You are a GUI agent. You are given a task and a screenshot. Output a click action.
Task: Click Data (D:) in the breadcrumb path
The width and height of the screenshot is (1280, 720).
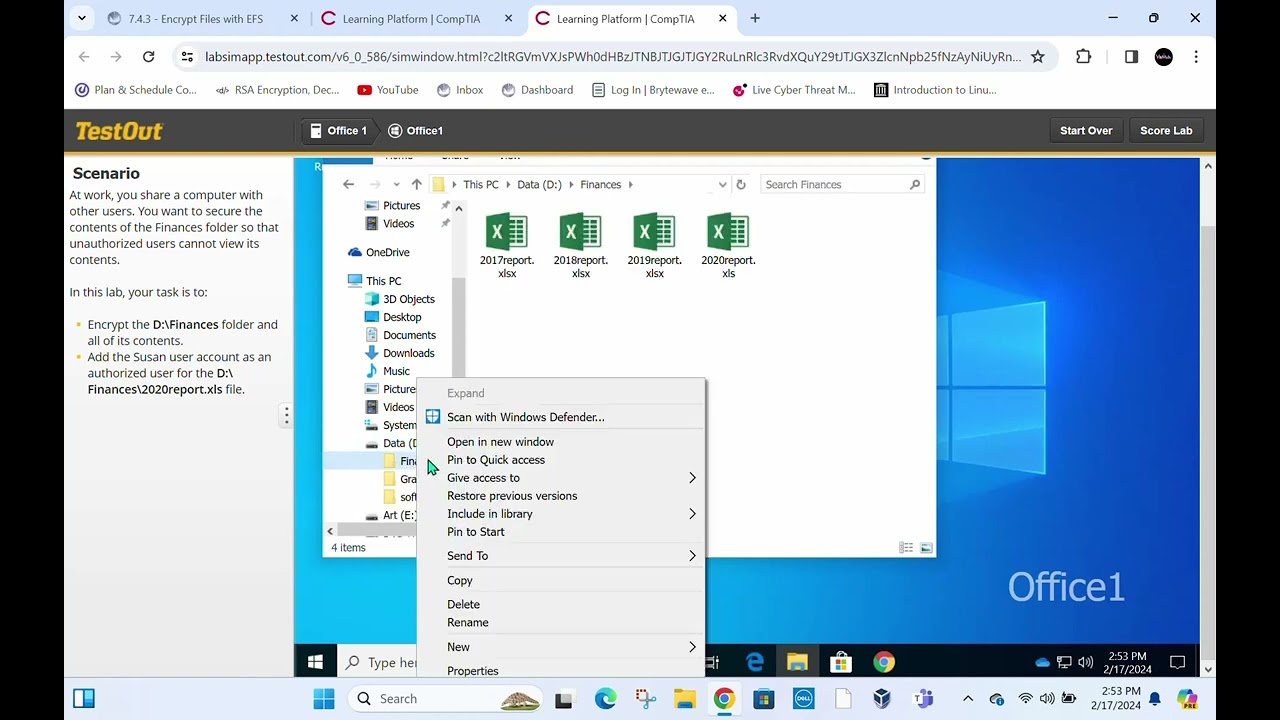(x=539, y=184)
